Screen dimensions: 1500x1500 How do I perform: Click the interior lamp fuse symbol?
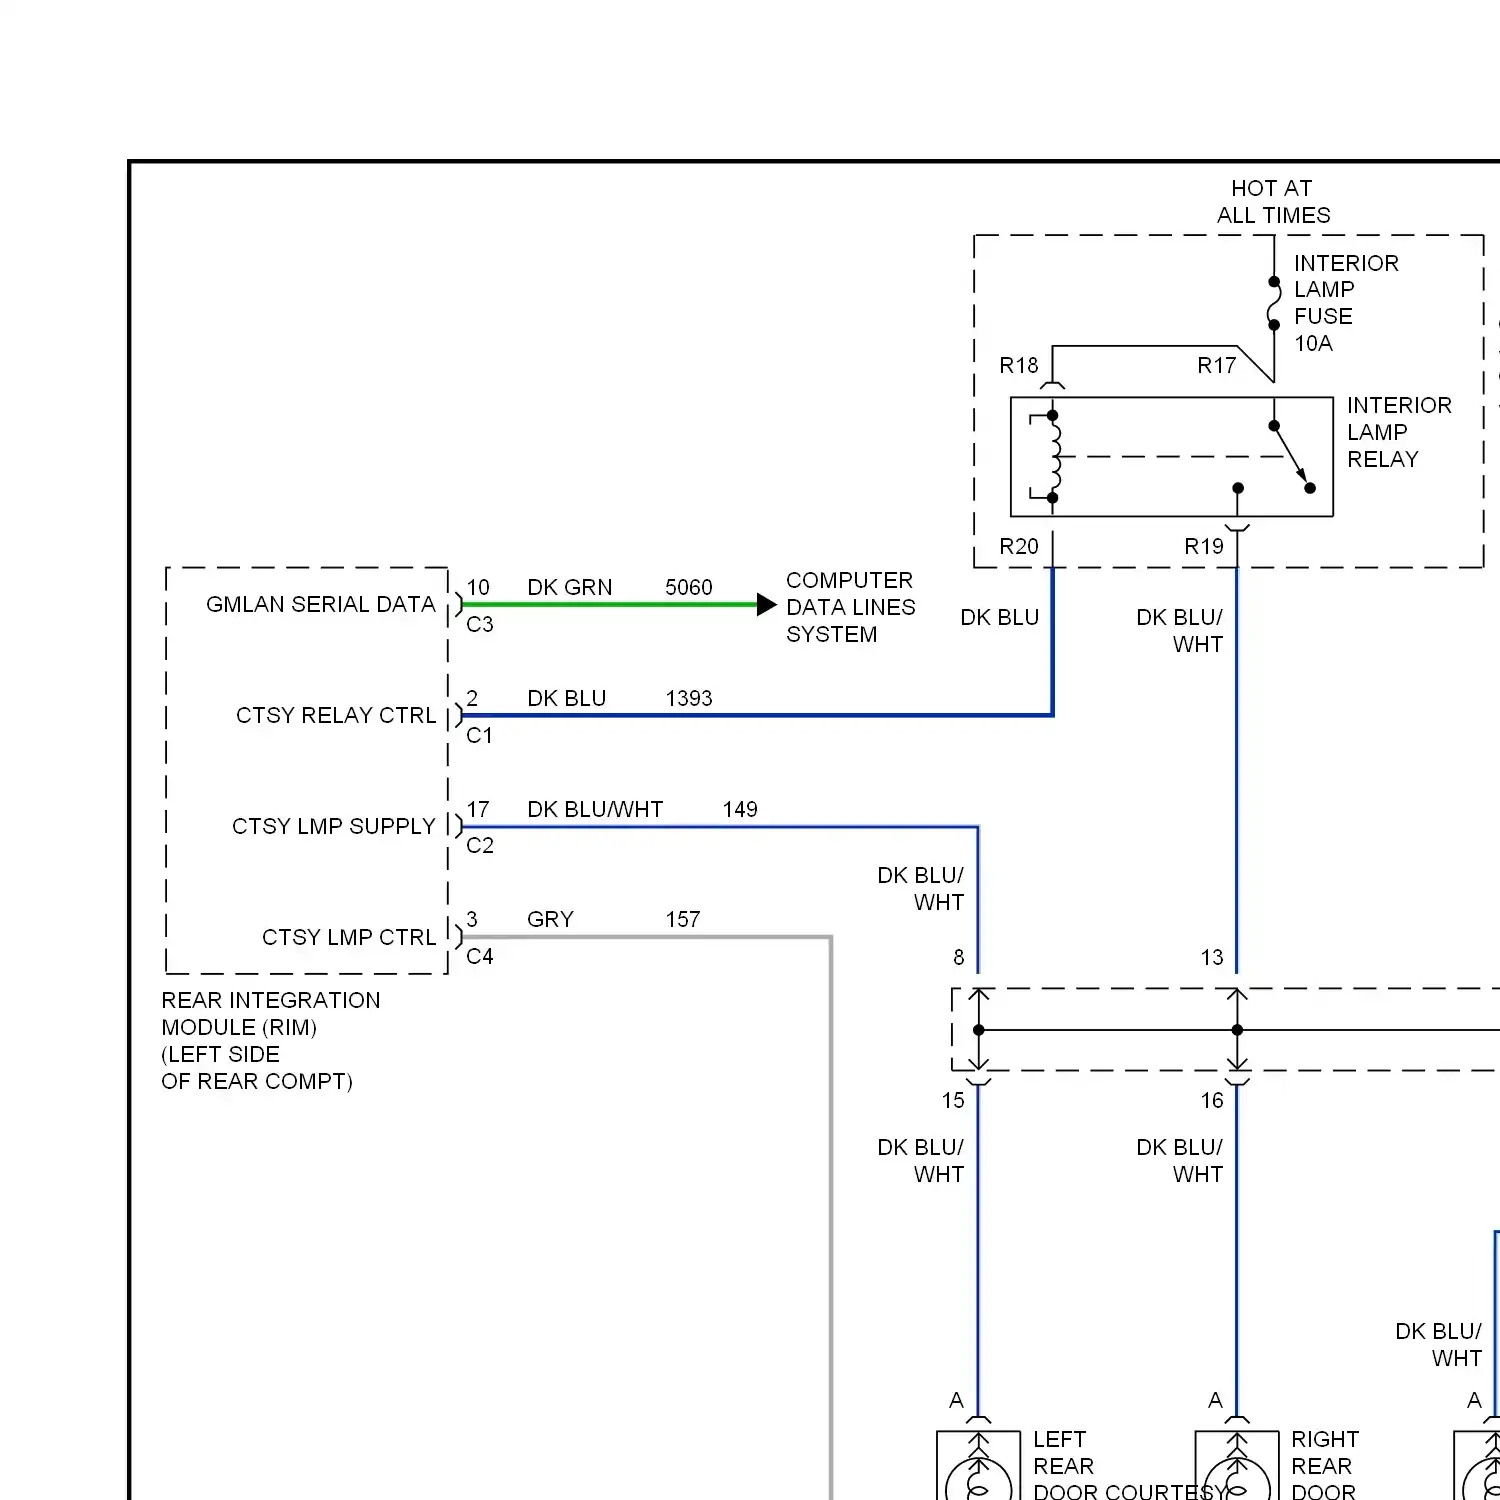tap(1274, 303)
